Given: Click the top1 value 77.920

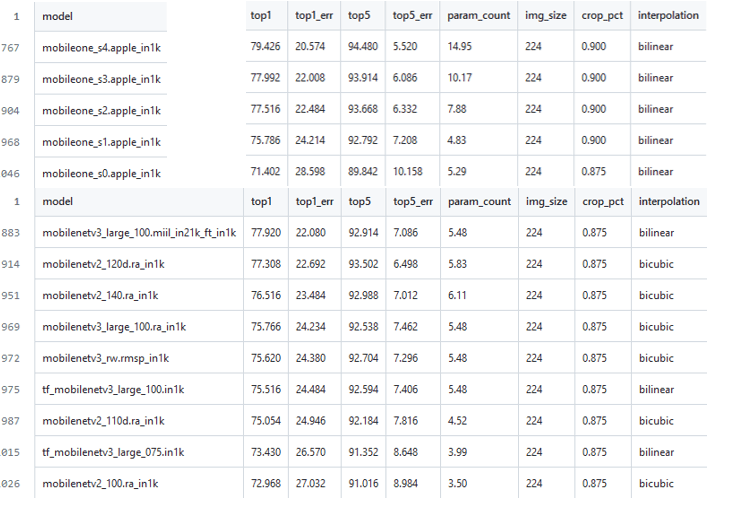Looking at the screenshot, I should point(266,233).
